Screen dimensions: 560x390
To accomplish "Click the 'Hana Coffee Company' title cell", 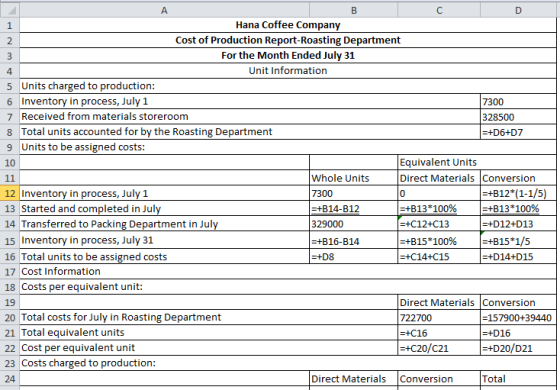I will [288, 25].
